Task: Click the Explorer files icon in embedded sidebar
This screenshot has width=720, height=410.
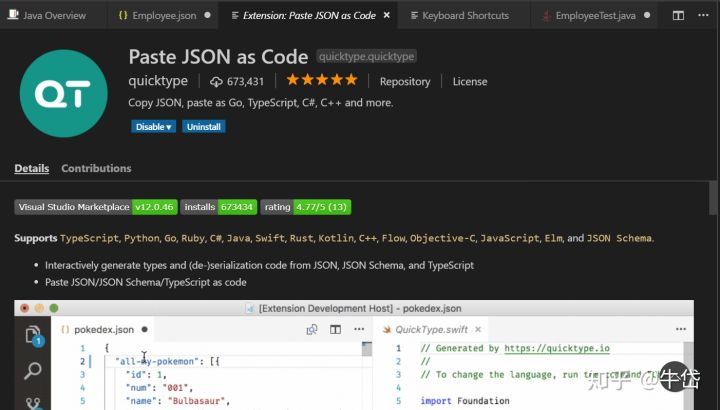Action: [34, 336]
